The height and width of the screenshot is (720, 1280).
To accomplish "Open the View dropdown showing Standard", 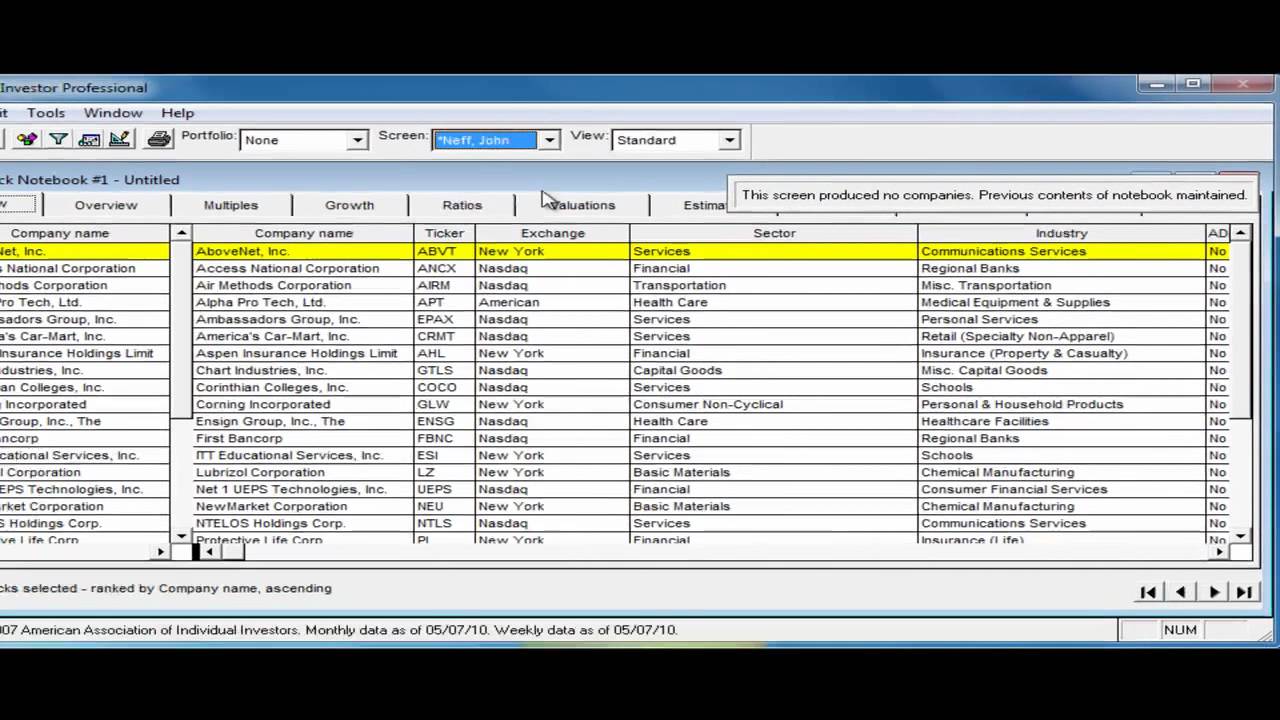I will coord(729,140).
